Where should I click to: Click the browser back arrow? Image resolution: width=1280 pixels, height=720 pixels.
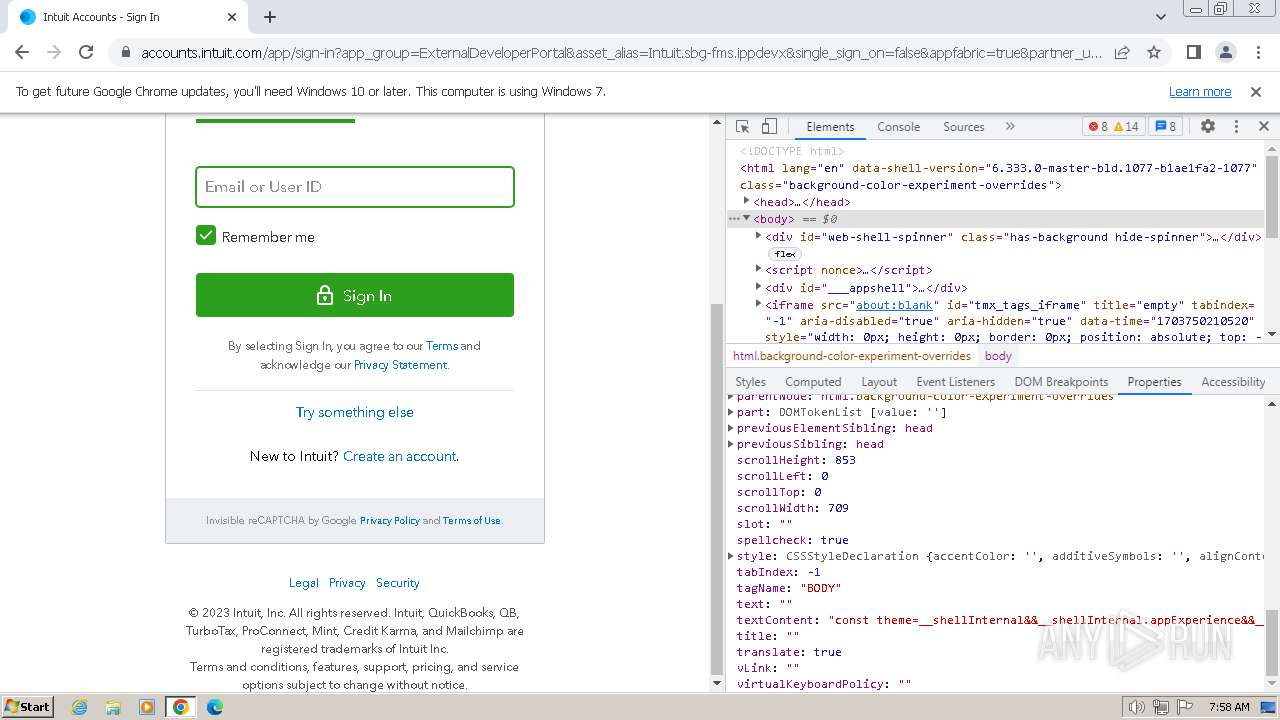[22, 52]
